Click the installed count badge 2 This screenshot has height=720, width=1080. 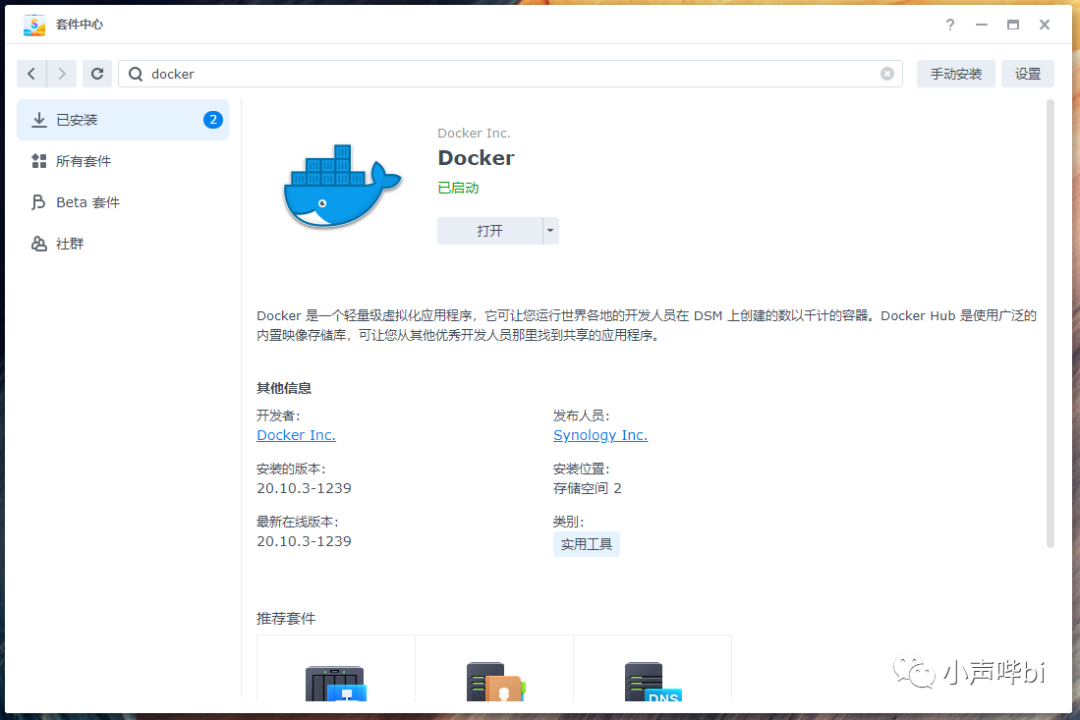click(213, 120)
